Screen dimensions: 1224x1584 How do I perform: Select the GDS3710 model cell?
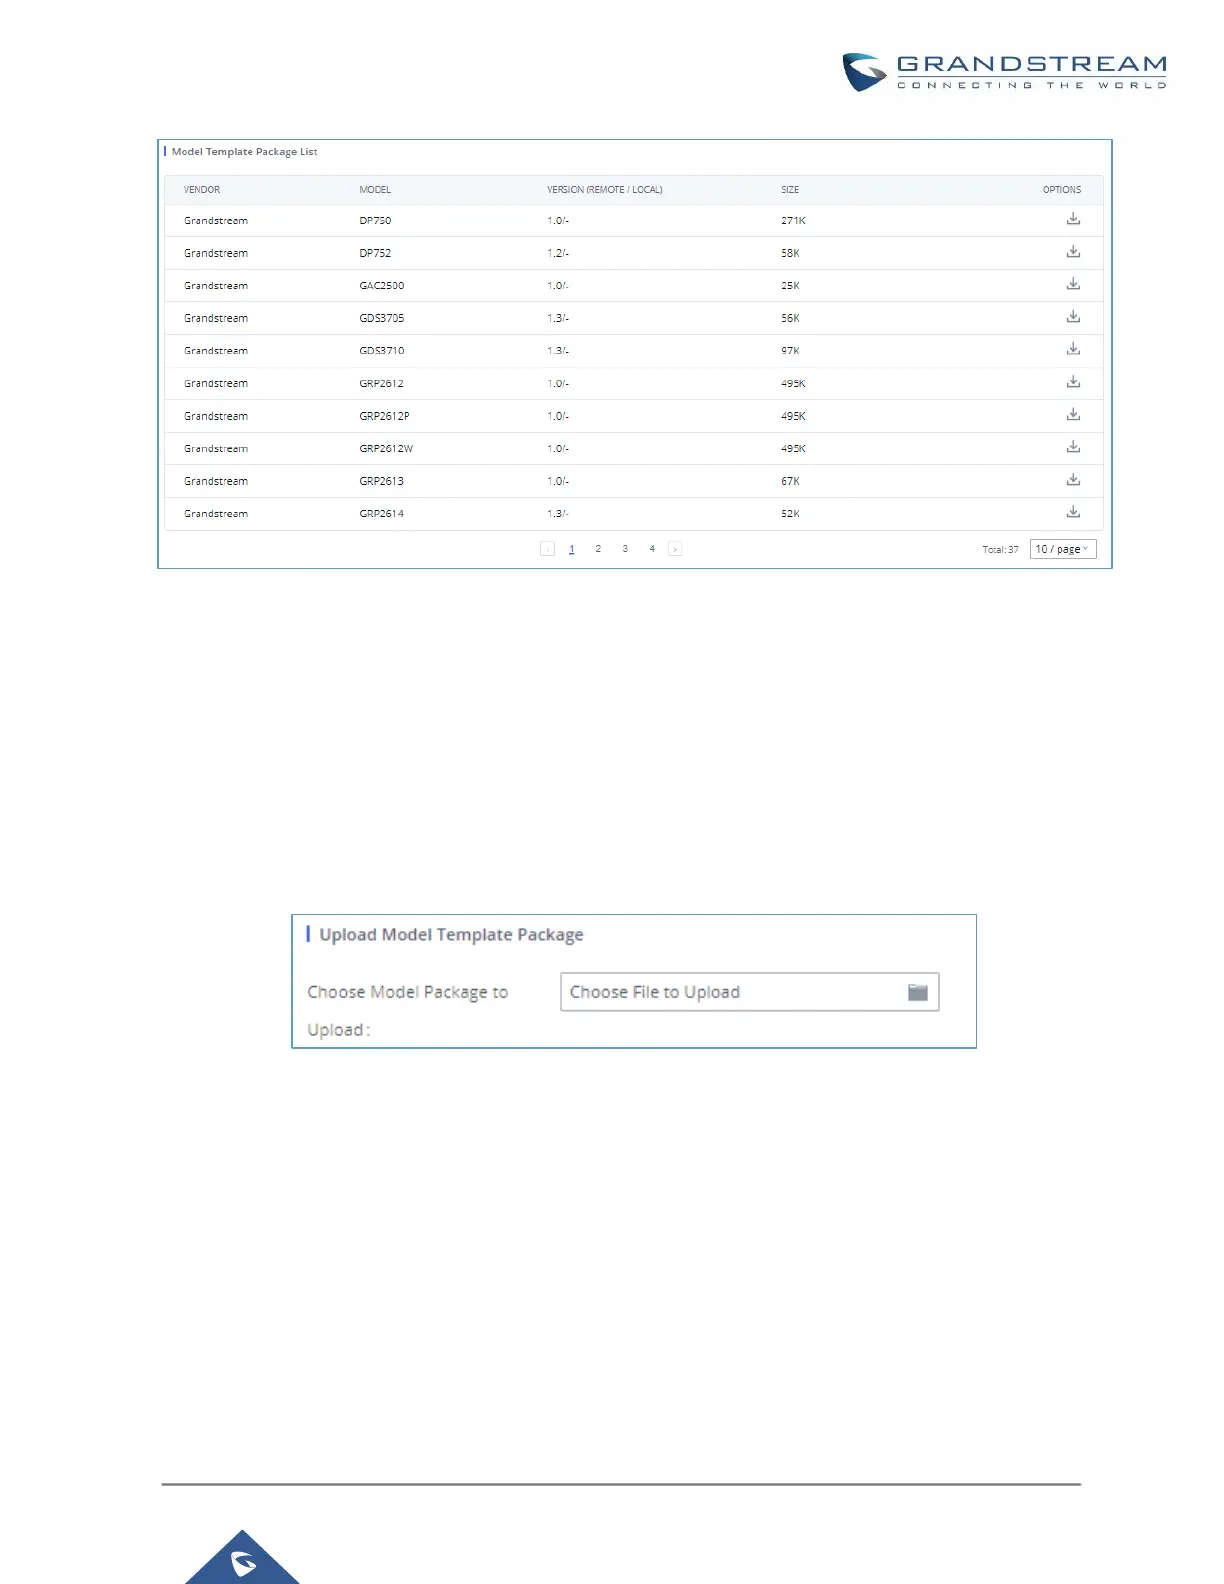point(382,351)
